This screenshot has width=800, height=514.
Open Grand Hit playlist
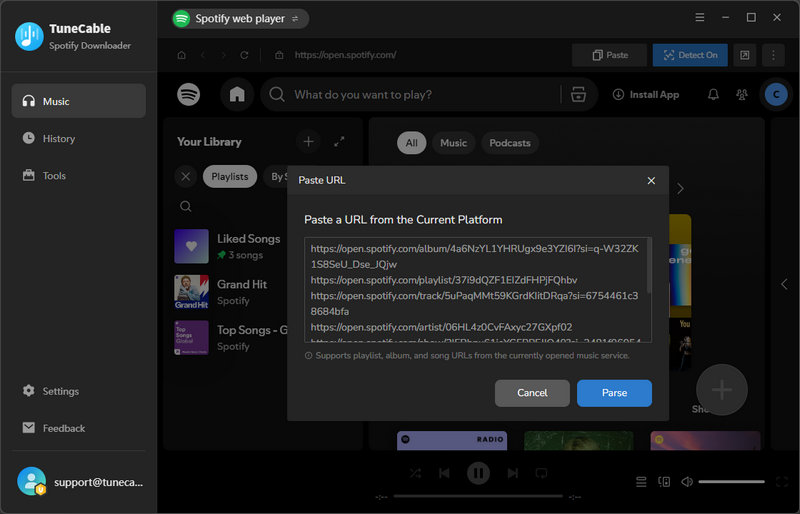tap(231, 292)
